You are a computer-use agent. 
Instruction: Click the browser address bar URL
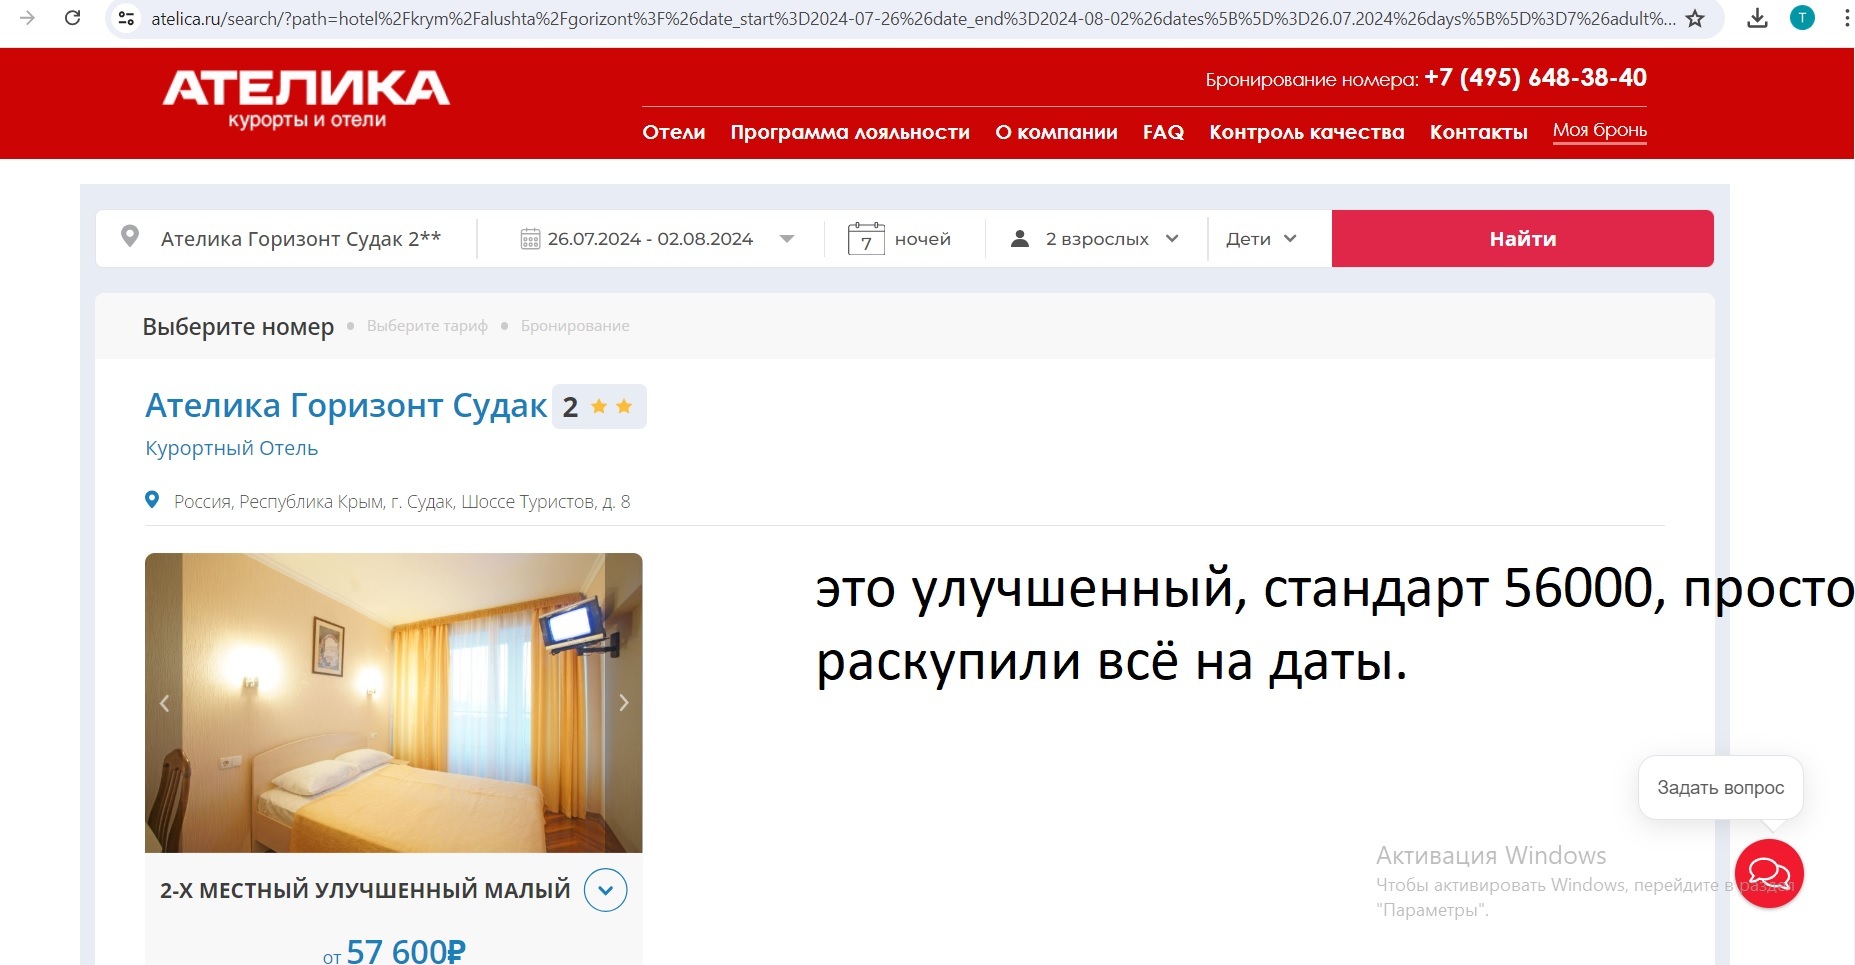[913, 18]
